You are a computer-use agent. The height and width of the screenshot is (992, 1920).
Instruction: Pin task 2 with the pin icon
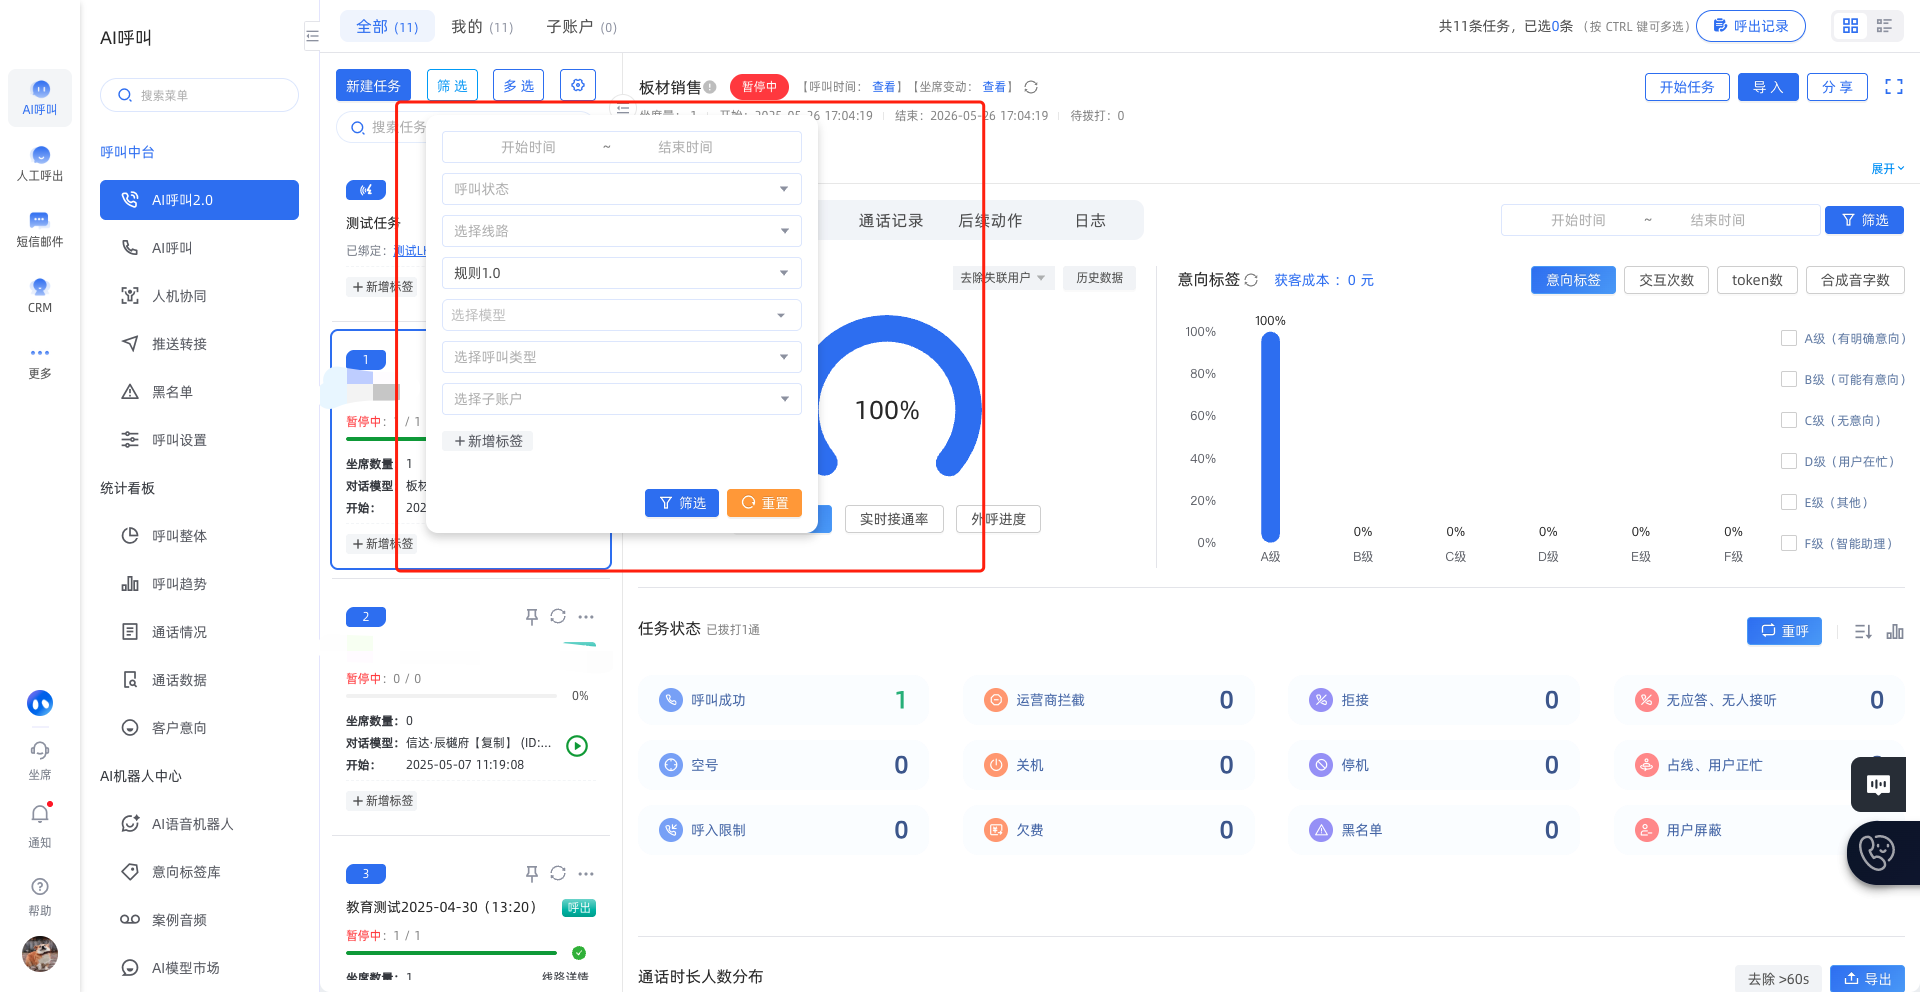coord(532,617)
